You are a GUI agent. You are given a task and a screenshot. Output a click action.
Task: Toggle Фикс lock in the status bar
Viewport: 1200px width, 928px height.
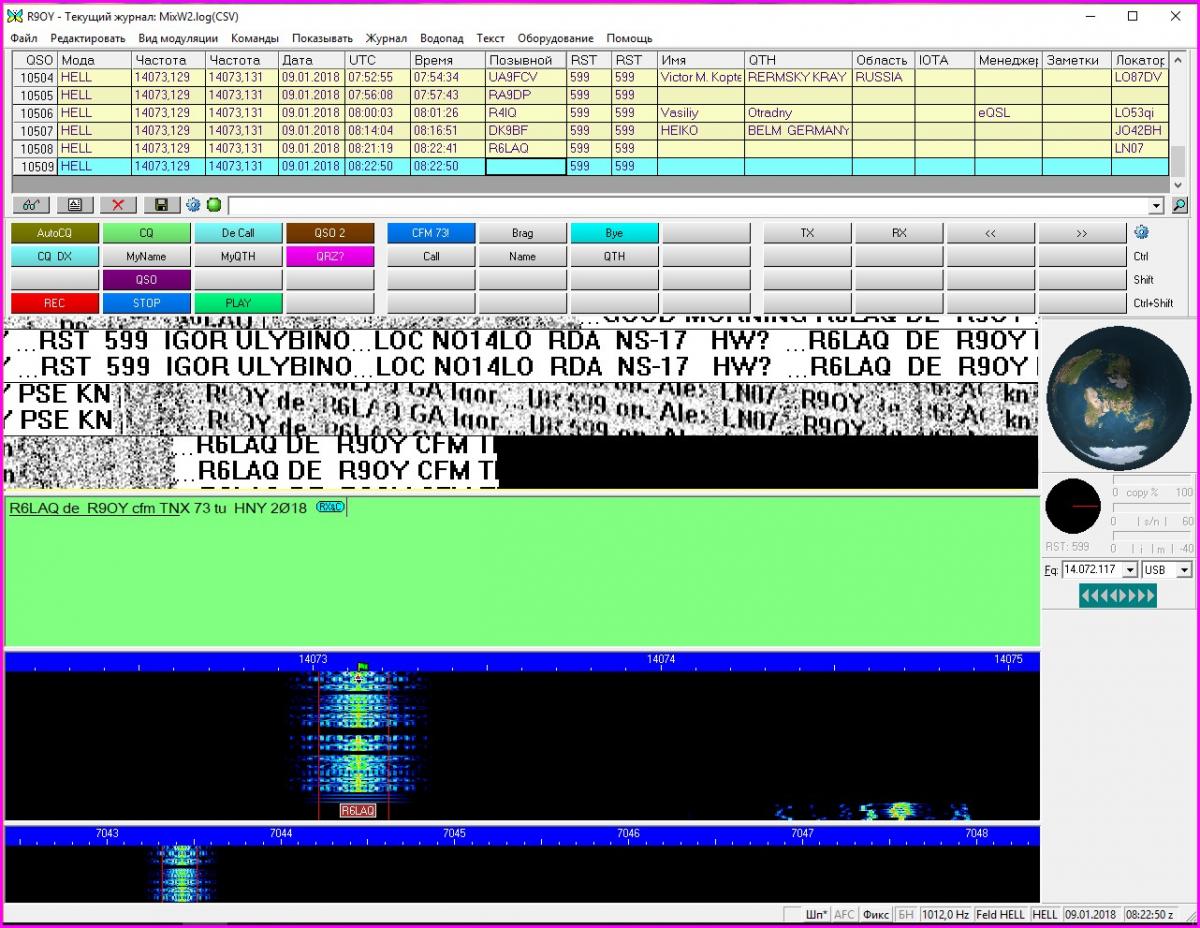[876, 914]
